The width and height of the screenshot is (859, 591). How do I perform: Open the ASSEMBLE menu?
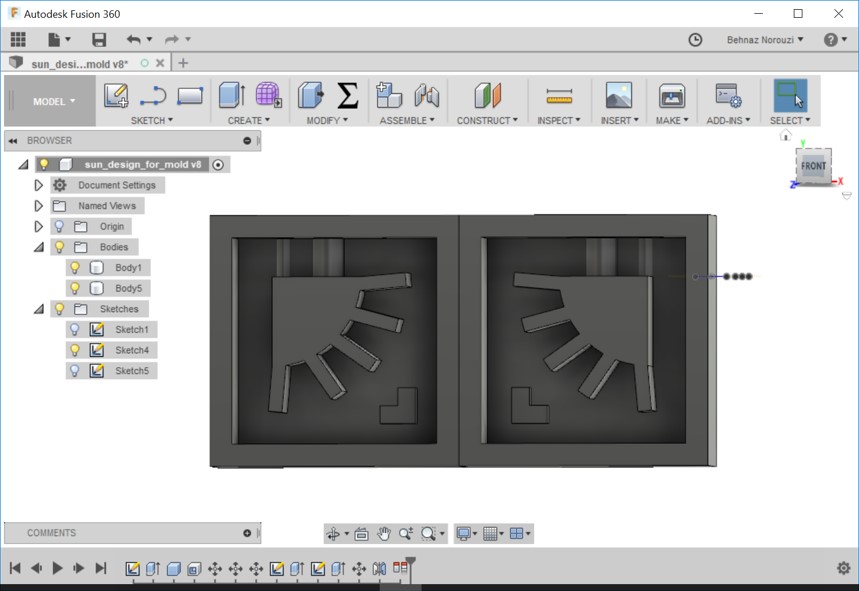(x=407, y=120)
